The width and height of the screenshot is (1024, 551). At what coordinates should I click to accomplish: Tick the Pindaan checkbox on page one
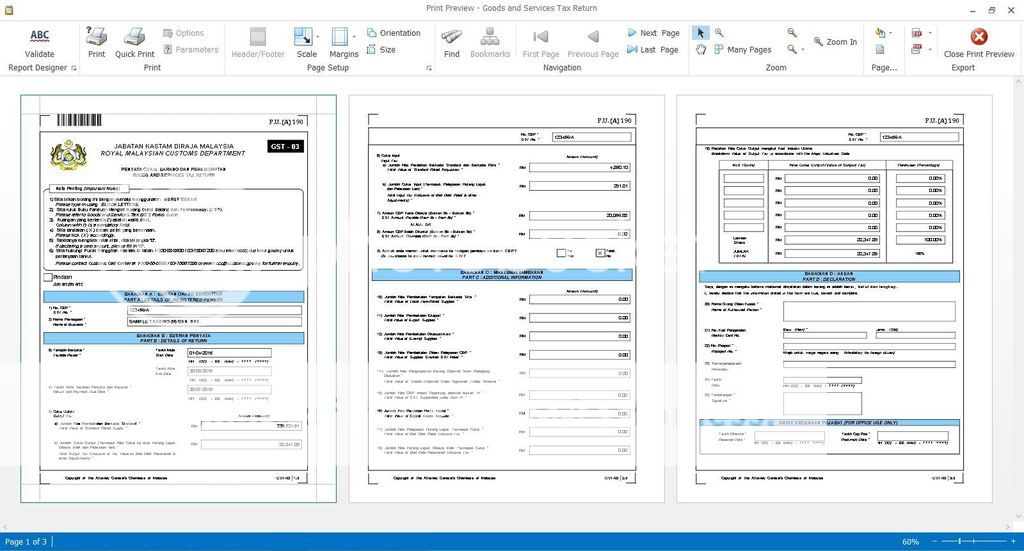[48, 277]
